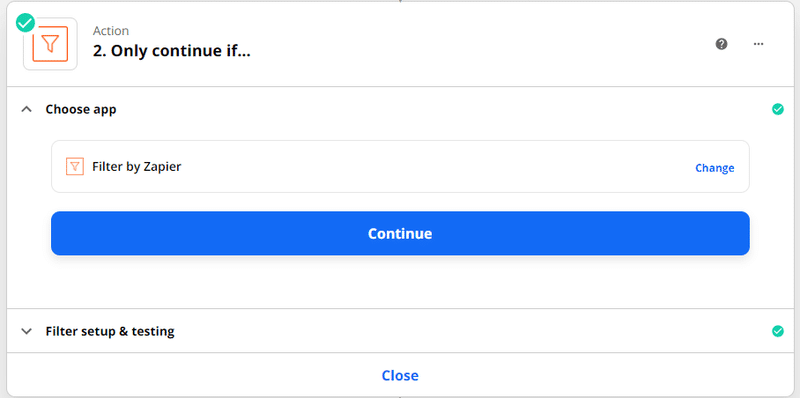Click the connector line below the Close row
Viewport: 800px width, 398px height.
click(400, 396)
